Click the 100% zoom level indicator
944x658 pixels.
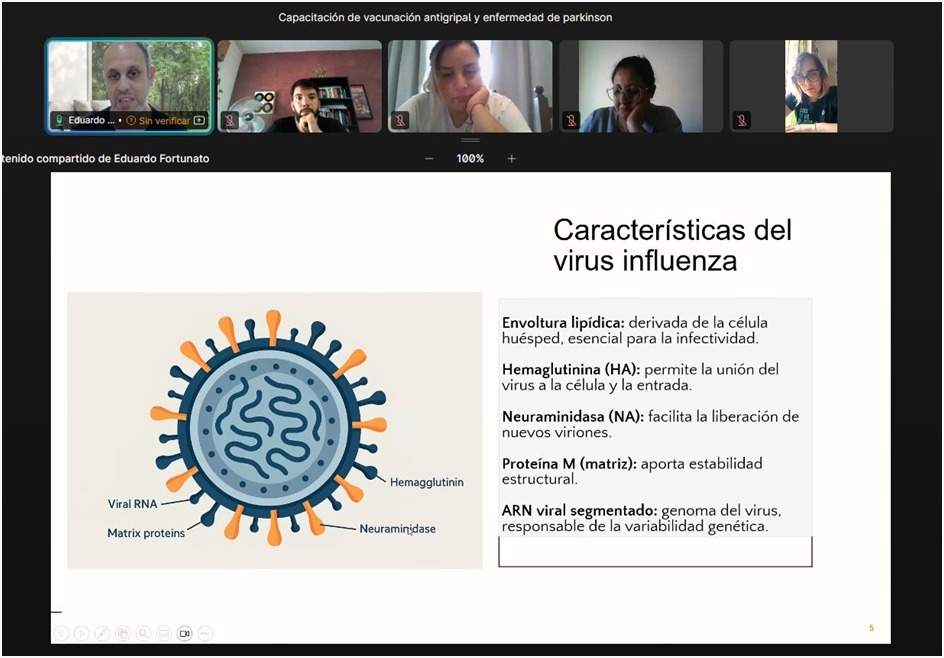[x=470, y=158]
